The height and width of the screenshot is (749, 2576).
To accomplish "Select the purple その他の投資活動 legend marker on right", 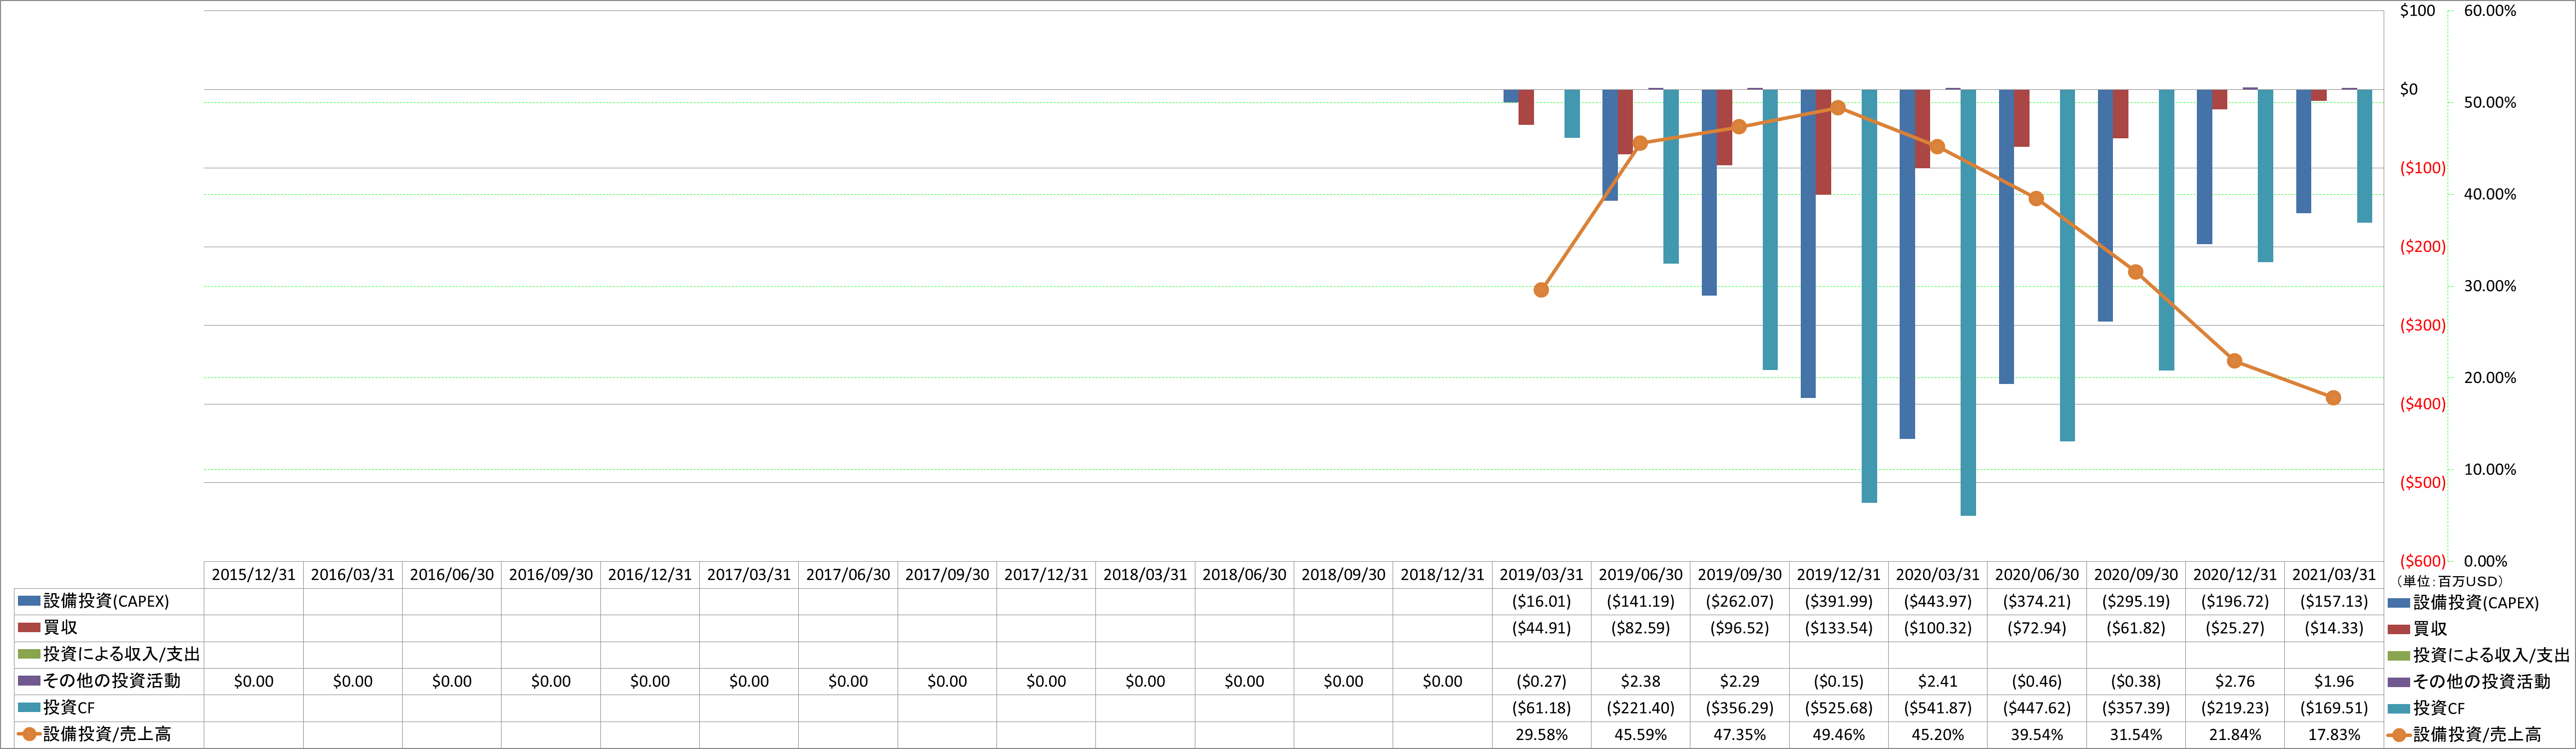I will point(2398,682).
